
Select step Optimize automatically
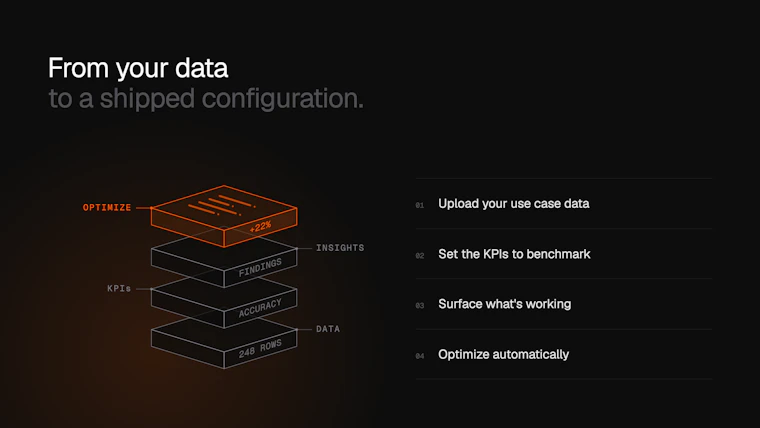[x=564, y=354]
